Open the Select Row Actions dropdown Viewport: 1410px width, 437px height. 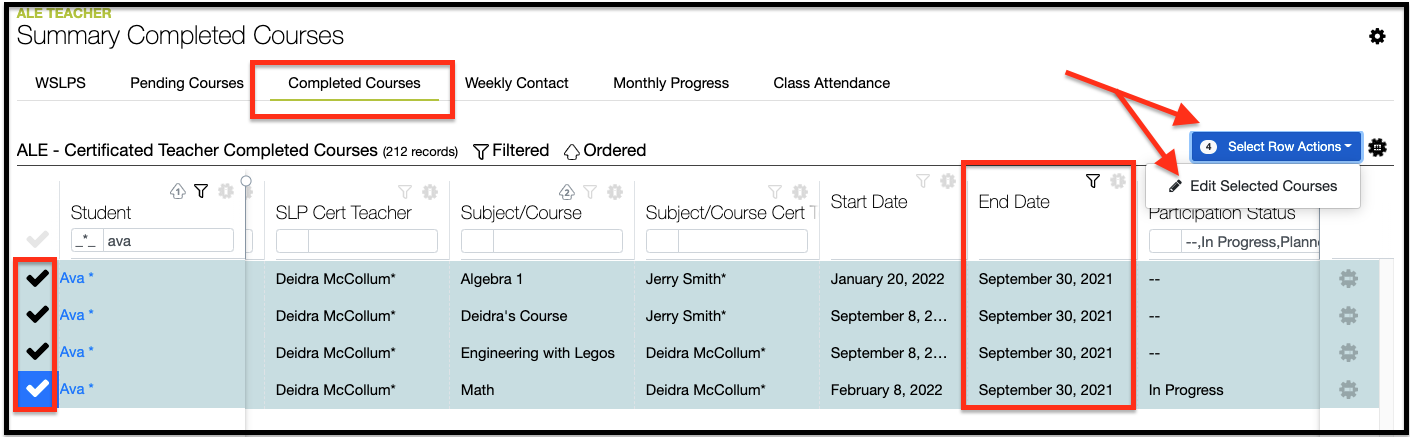coord(1277,147)
